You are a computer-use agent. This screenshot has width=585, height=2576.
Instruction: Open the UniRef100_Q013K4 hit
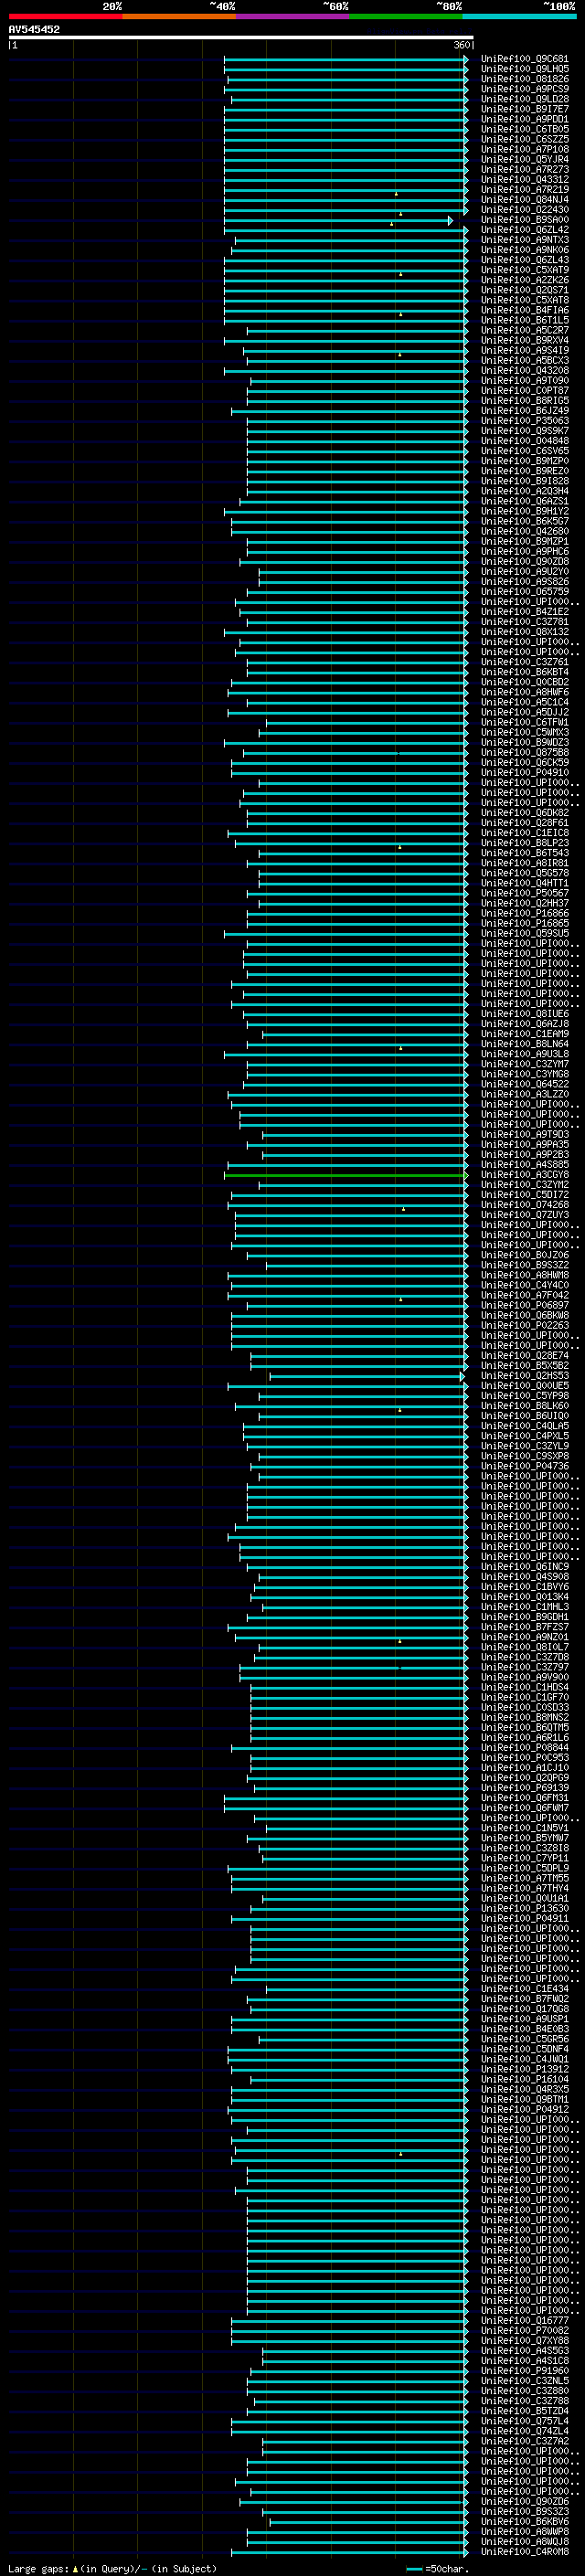click(x=524, y=1597)
